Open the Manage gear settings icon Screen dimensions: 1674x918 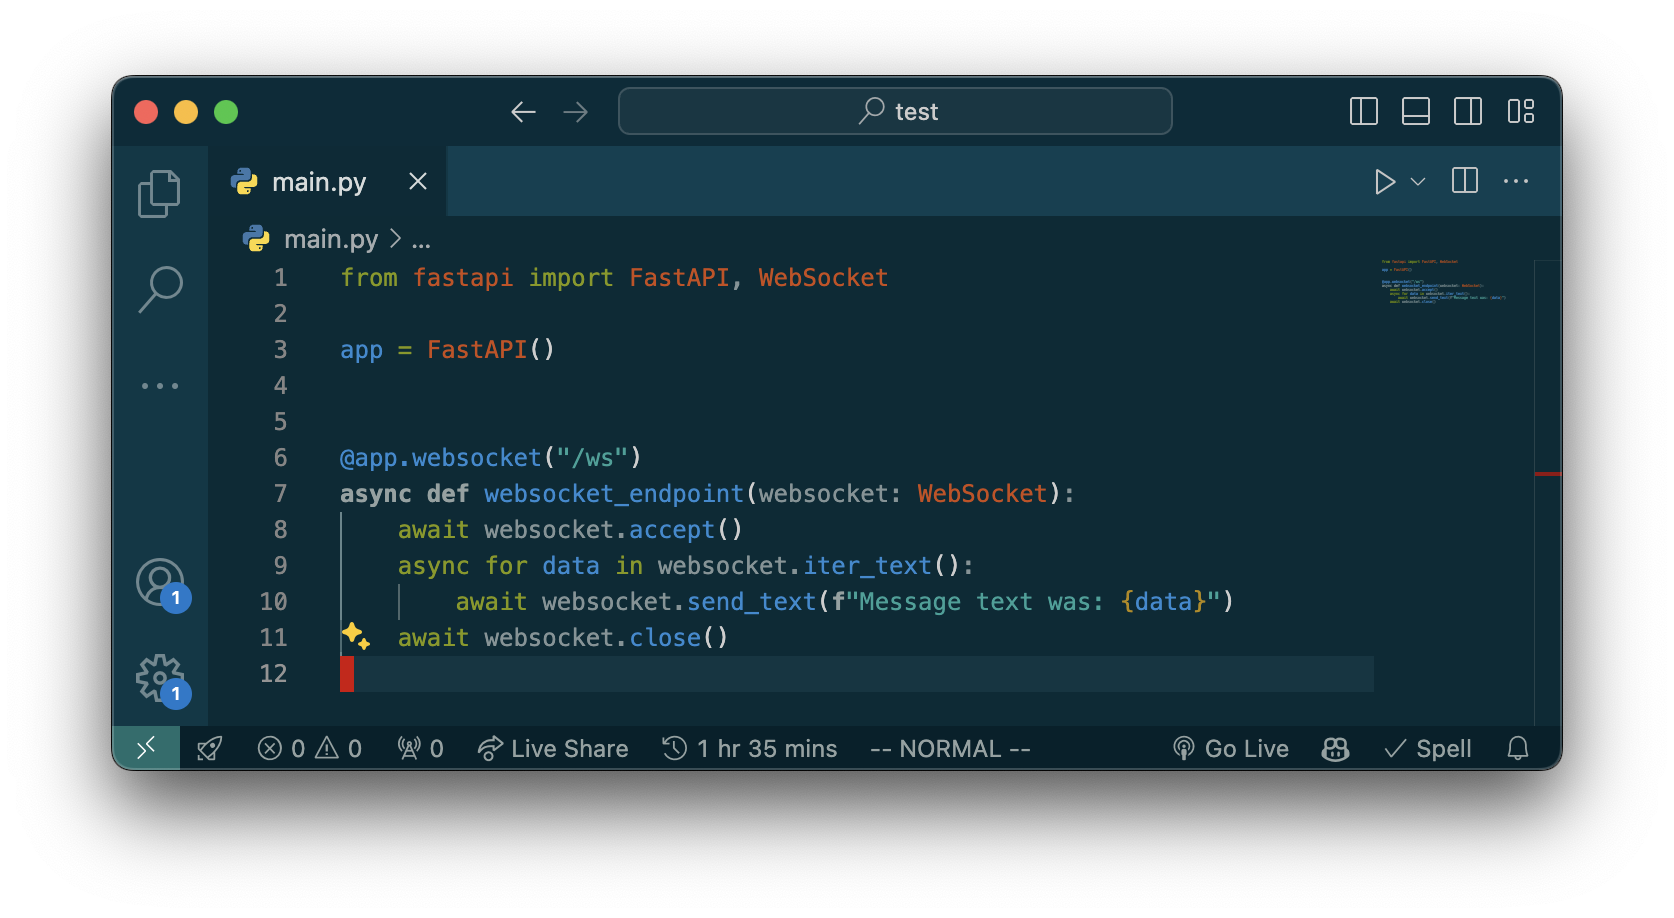tap(160, 679)
